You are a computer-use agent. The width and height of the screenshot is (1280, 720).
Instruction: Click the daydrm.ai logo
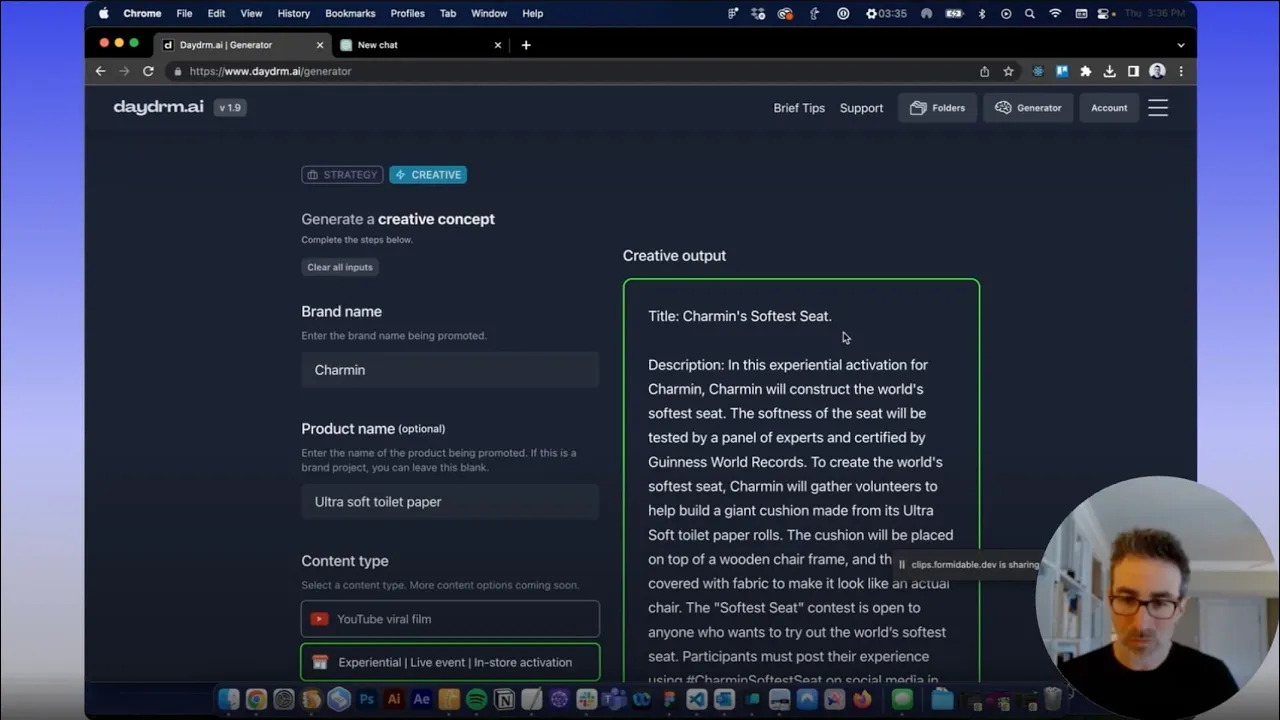(158, 107)
